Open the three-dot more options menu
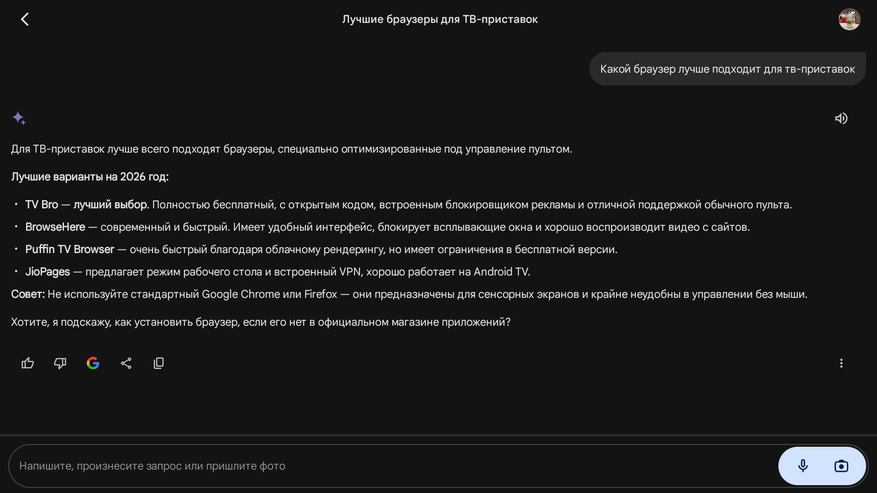This screenshot has height=493, width=877. [x=841, y=363]
